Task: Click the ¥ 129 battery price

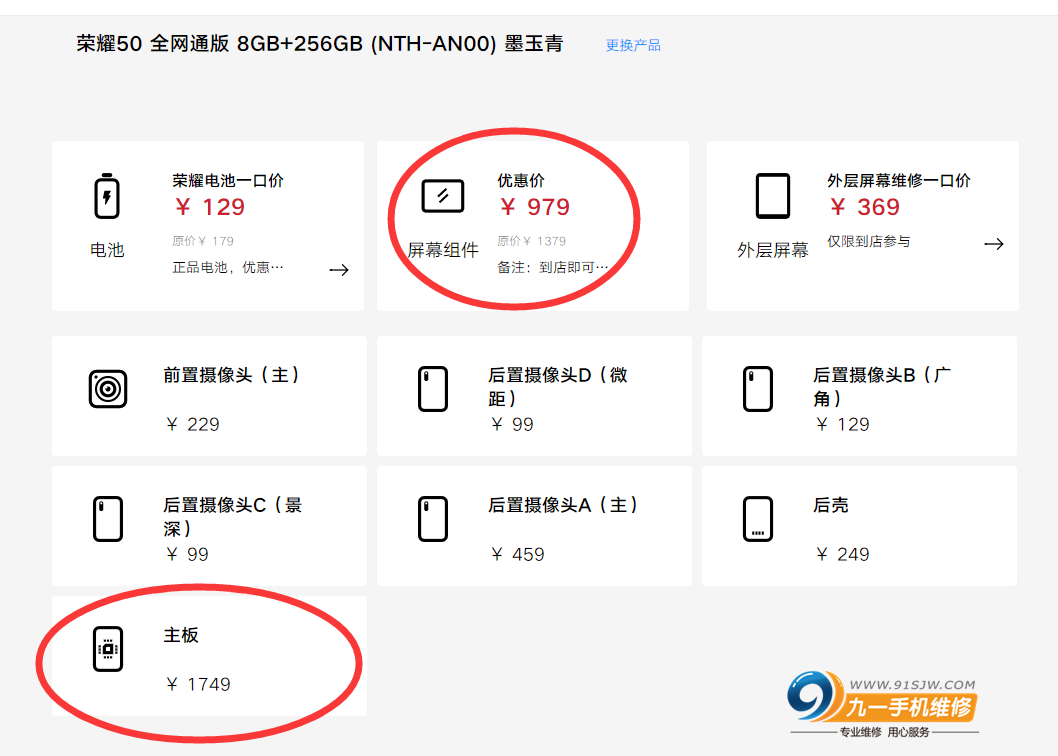Action: click(210, 207)
